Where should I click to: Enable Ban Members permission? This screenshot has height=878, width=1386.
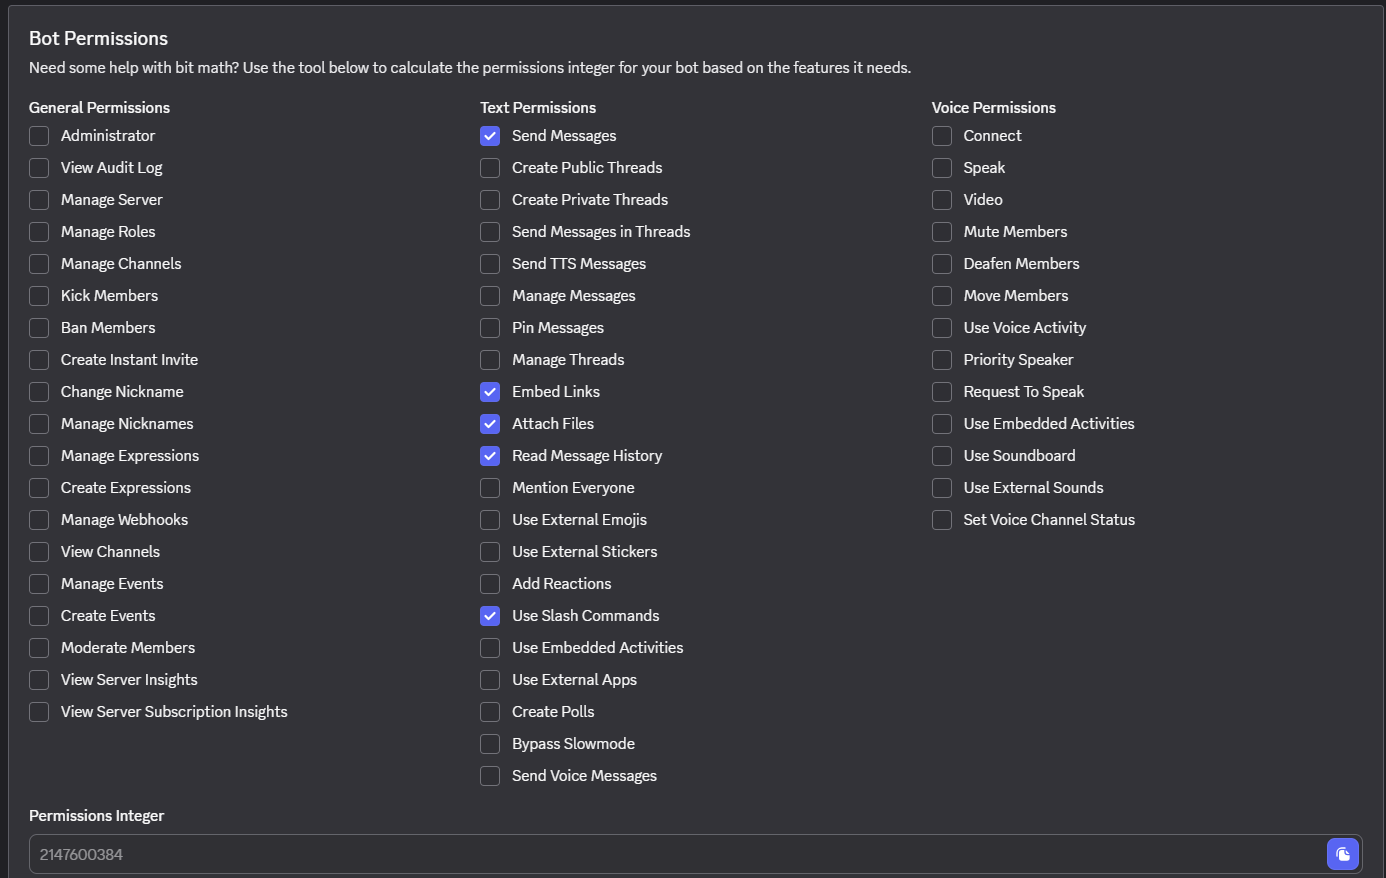pyautogui.click(x=39, y=328)
